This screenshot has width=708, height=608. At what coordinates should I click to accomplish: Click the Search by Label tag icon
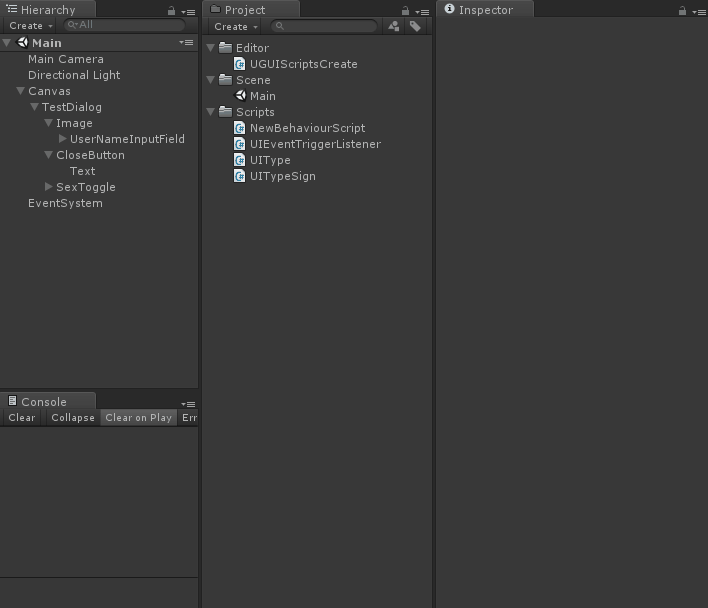click(415, 26)
